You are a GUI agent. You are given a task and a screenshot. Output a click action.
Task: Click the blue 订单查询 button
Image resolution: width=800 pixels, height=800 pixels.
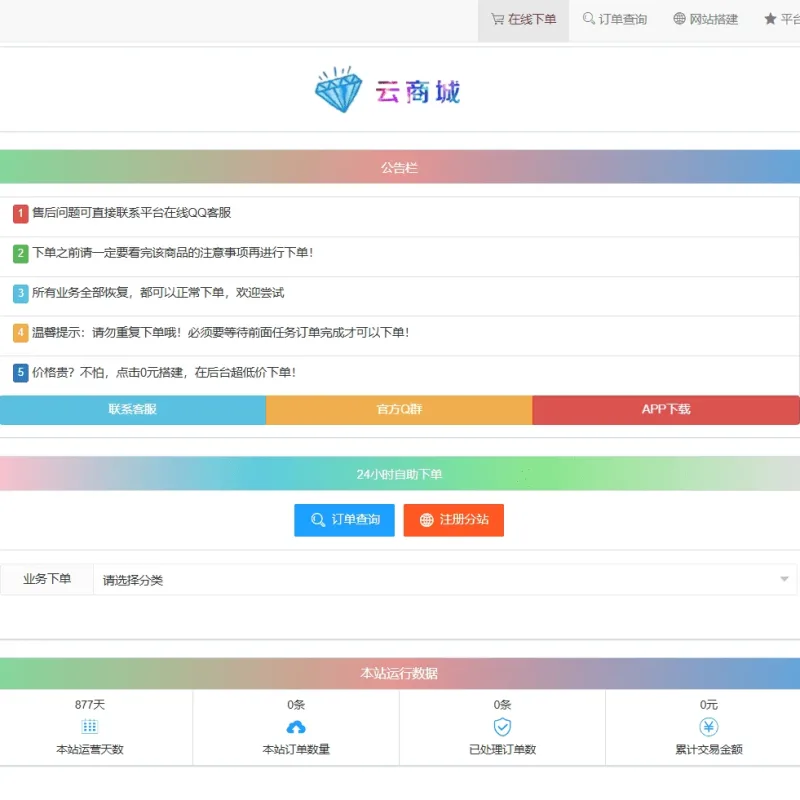click(x=344, y=520)
